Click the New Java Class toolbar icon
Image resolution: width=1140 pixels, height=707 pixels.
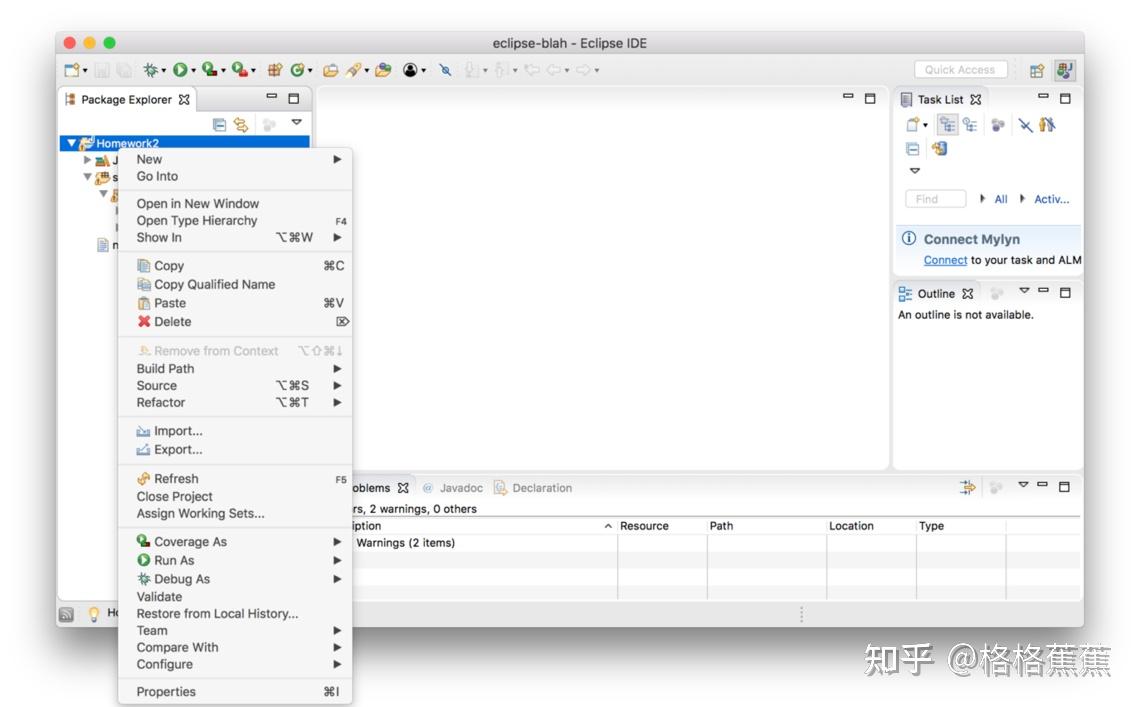click(297, 70)
